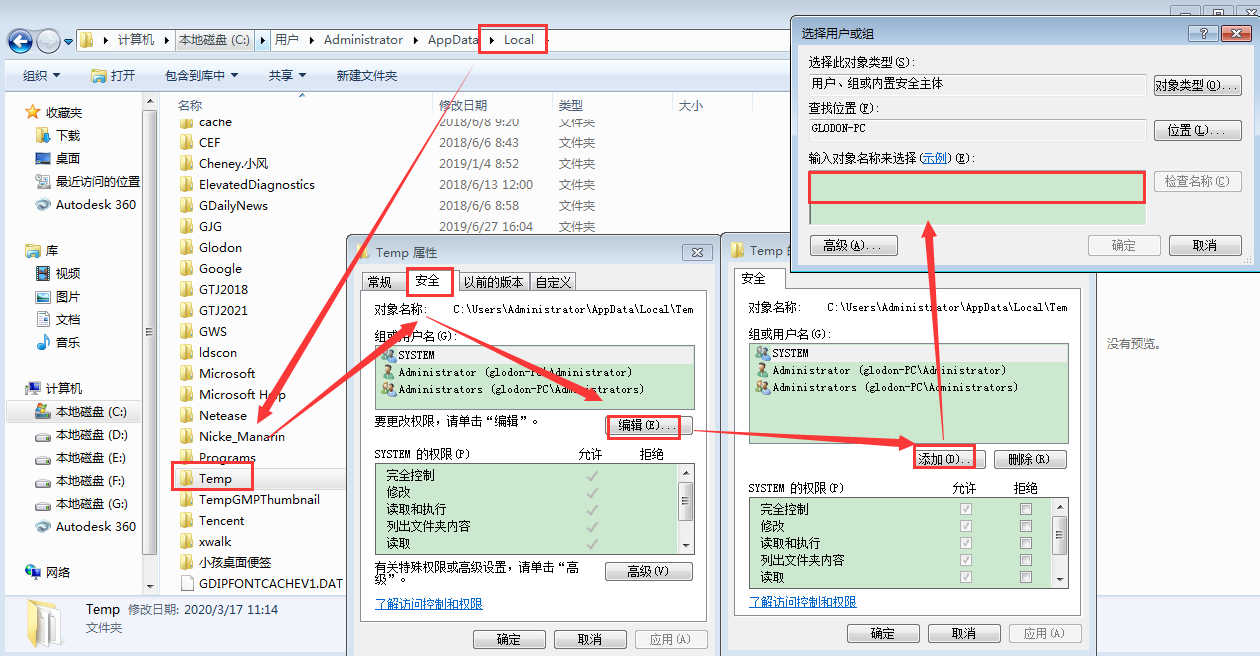
Task: Check 拒绝 box for 完全控制
Action: click(x=1025, y=509)
